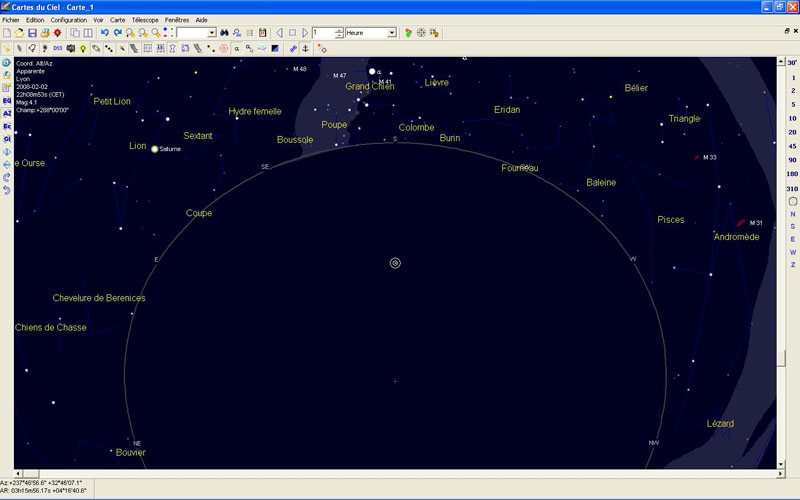Open the Télescope menu
800x500 pixels.
click(144, 19)
